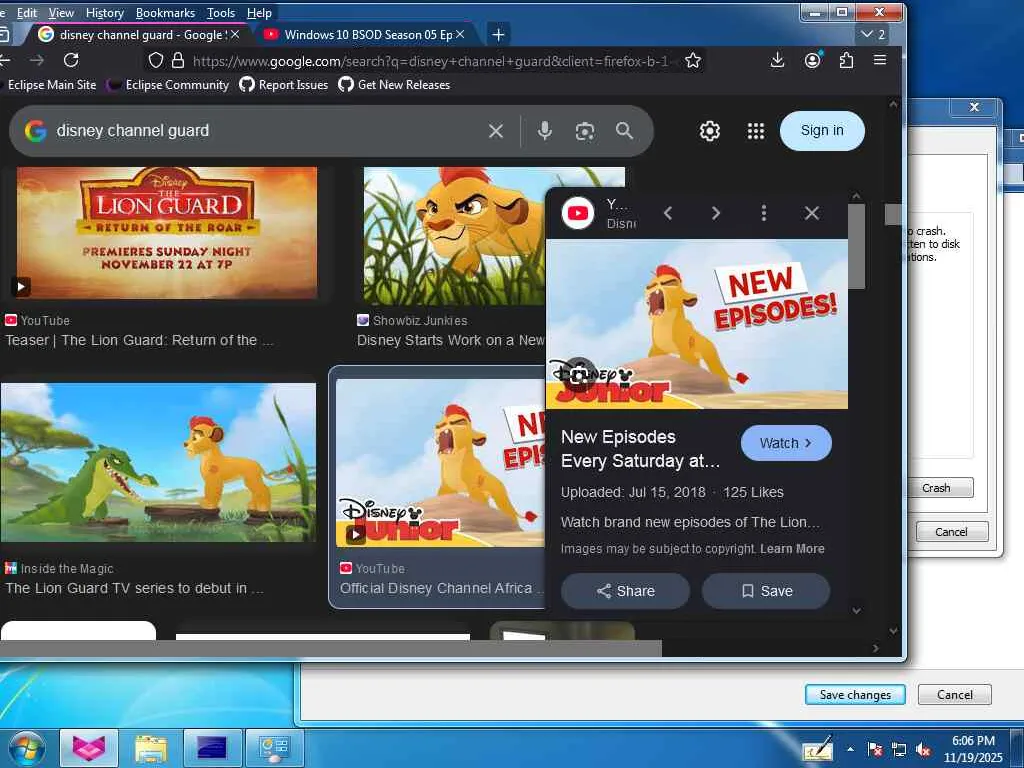Open the muted volume tray icon
This screenshot has height=768, width=1024.
click(923, 750)
